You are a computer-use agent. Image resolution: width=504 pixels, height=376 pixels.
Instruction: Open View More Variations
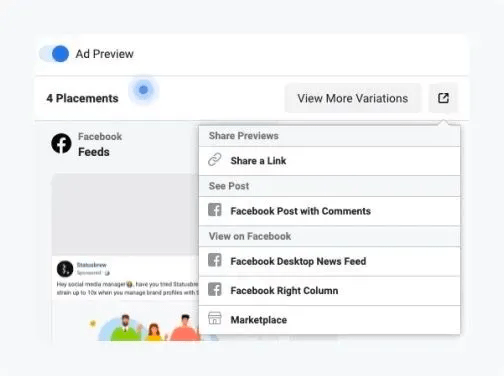point(353,98)
